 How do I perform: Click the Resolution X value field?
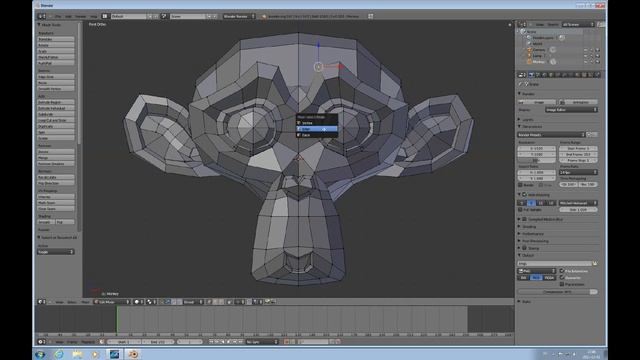536,149
